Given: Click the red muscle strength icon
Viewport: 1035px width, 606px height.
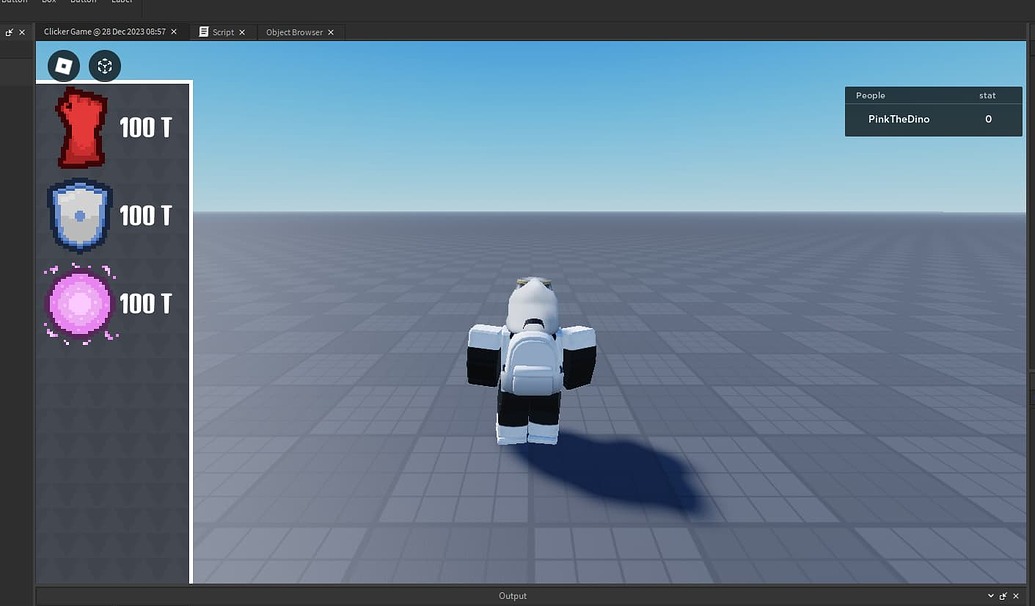Looking at the screenshot, I should 82,128.
